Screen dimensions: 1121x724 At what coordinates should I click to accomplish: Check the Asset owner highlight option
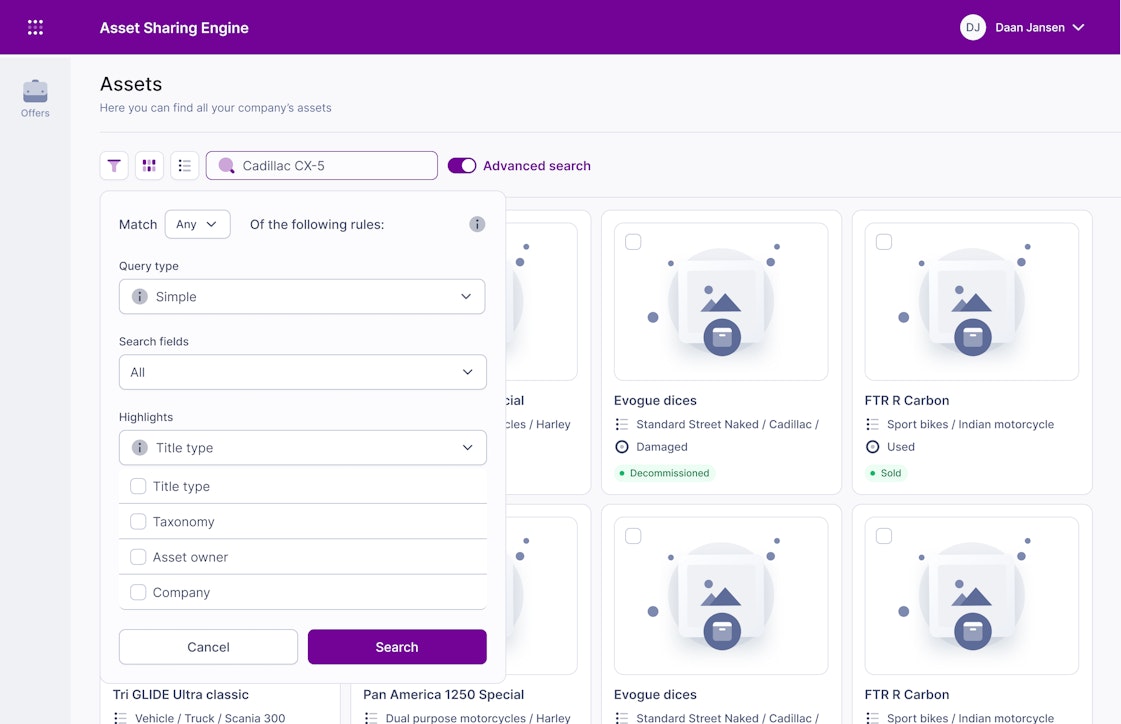click(138, 557)
